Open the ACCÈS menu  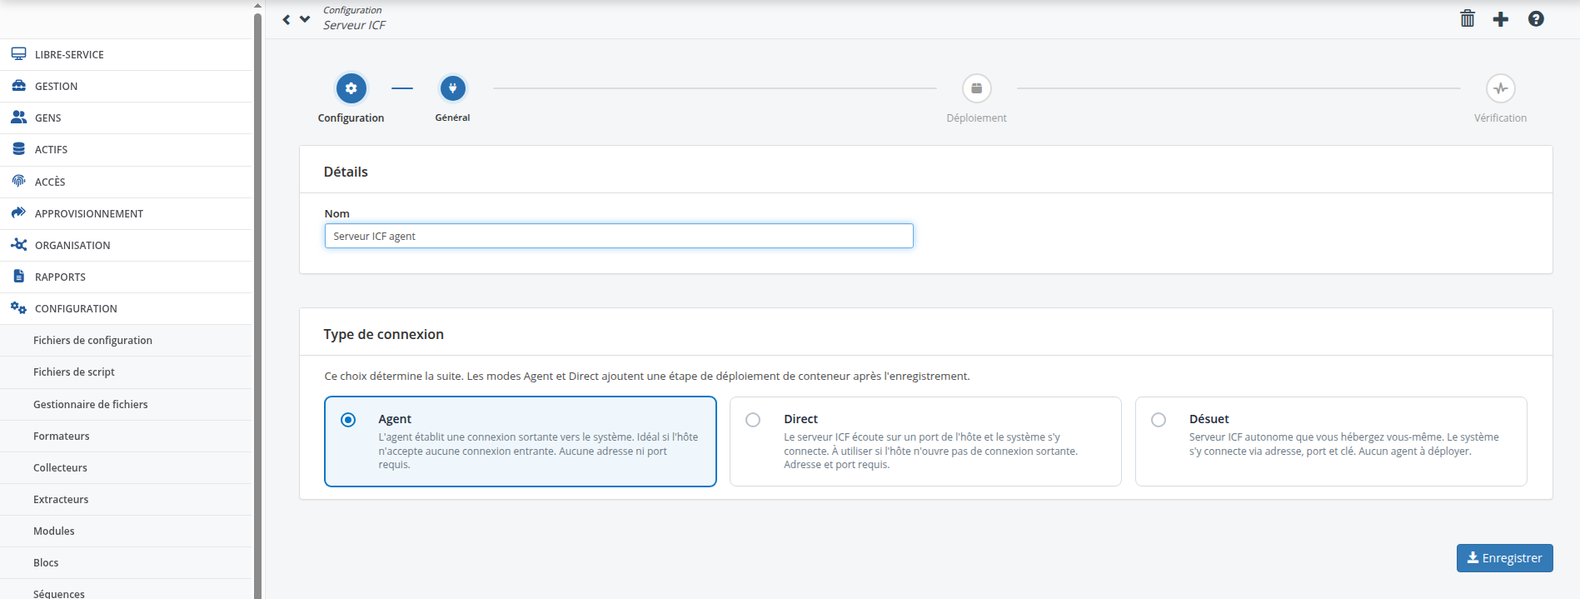coord(126,181)
